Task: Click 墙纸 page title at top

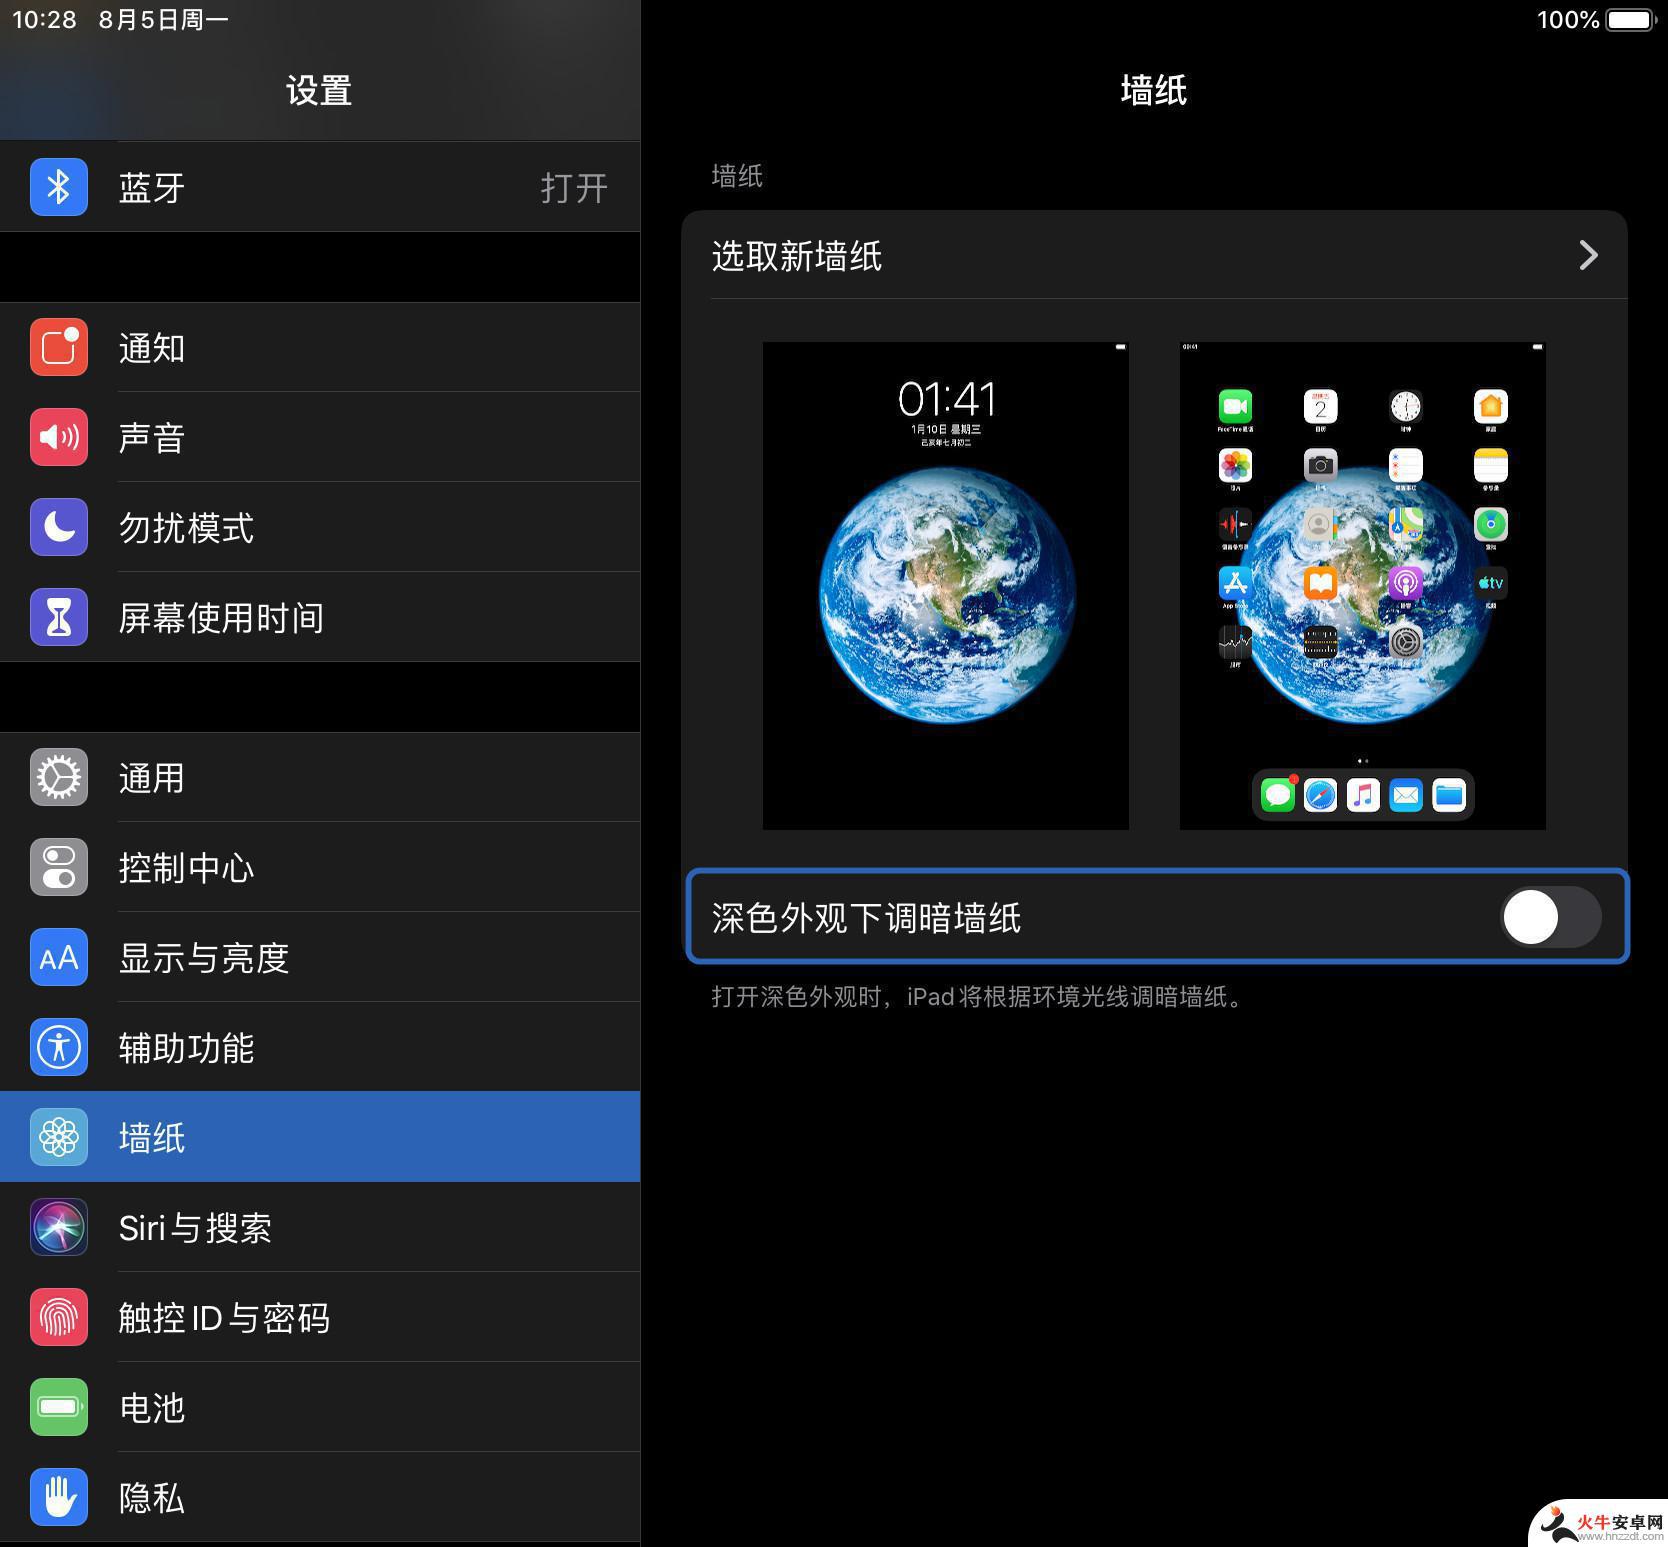Action: [1154, 91]
